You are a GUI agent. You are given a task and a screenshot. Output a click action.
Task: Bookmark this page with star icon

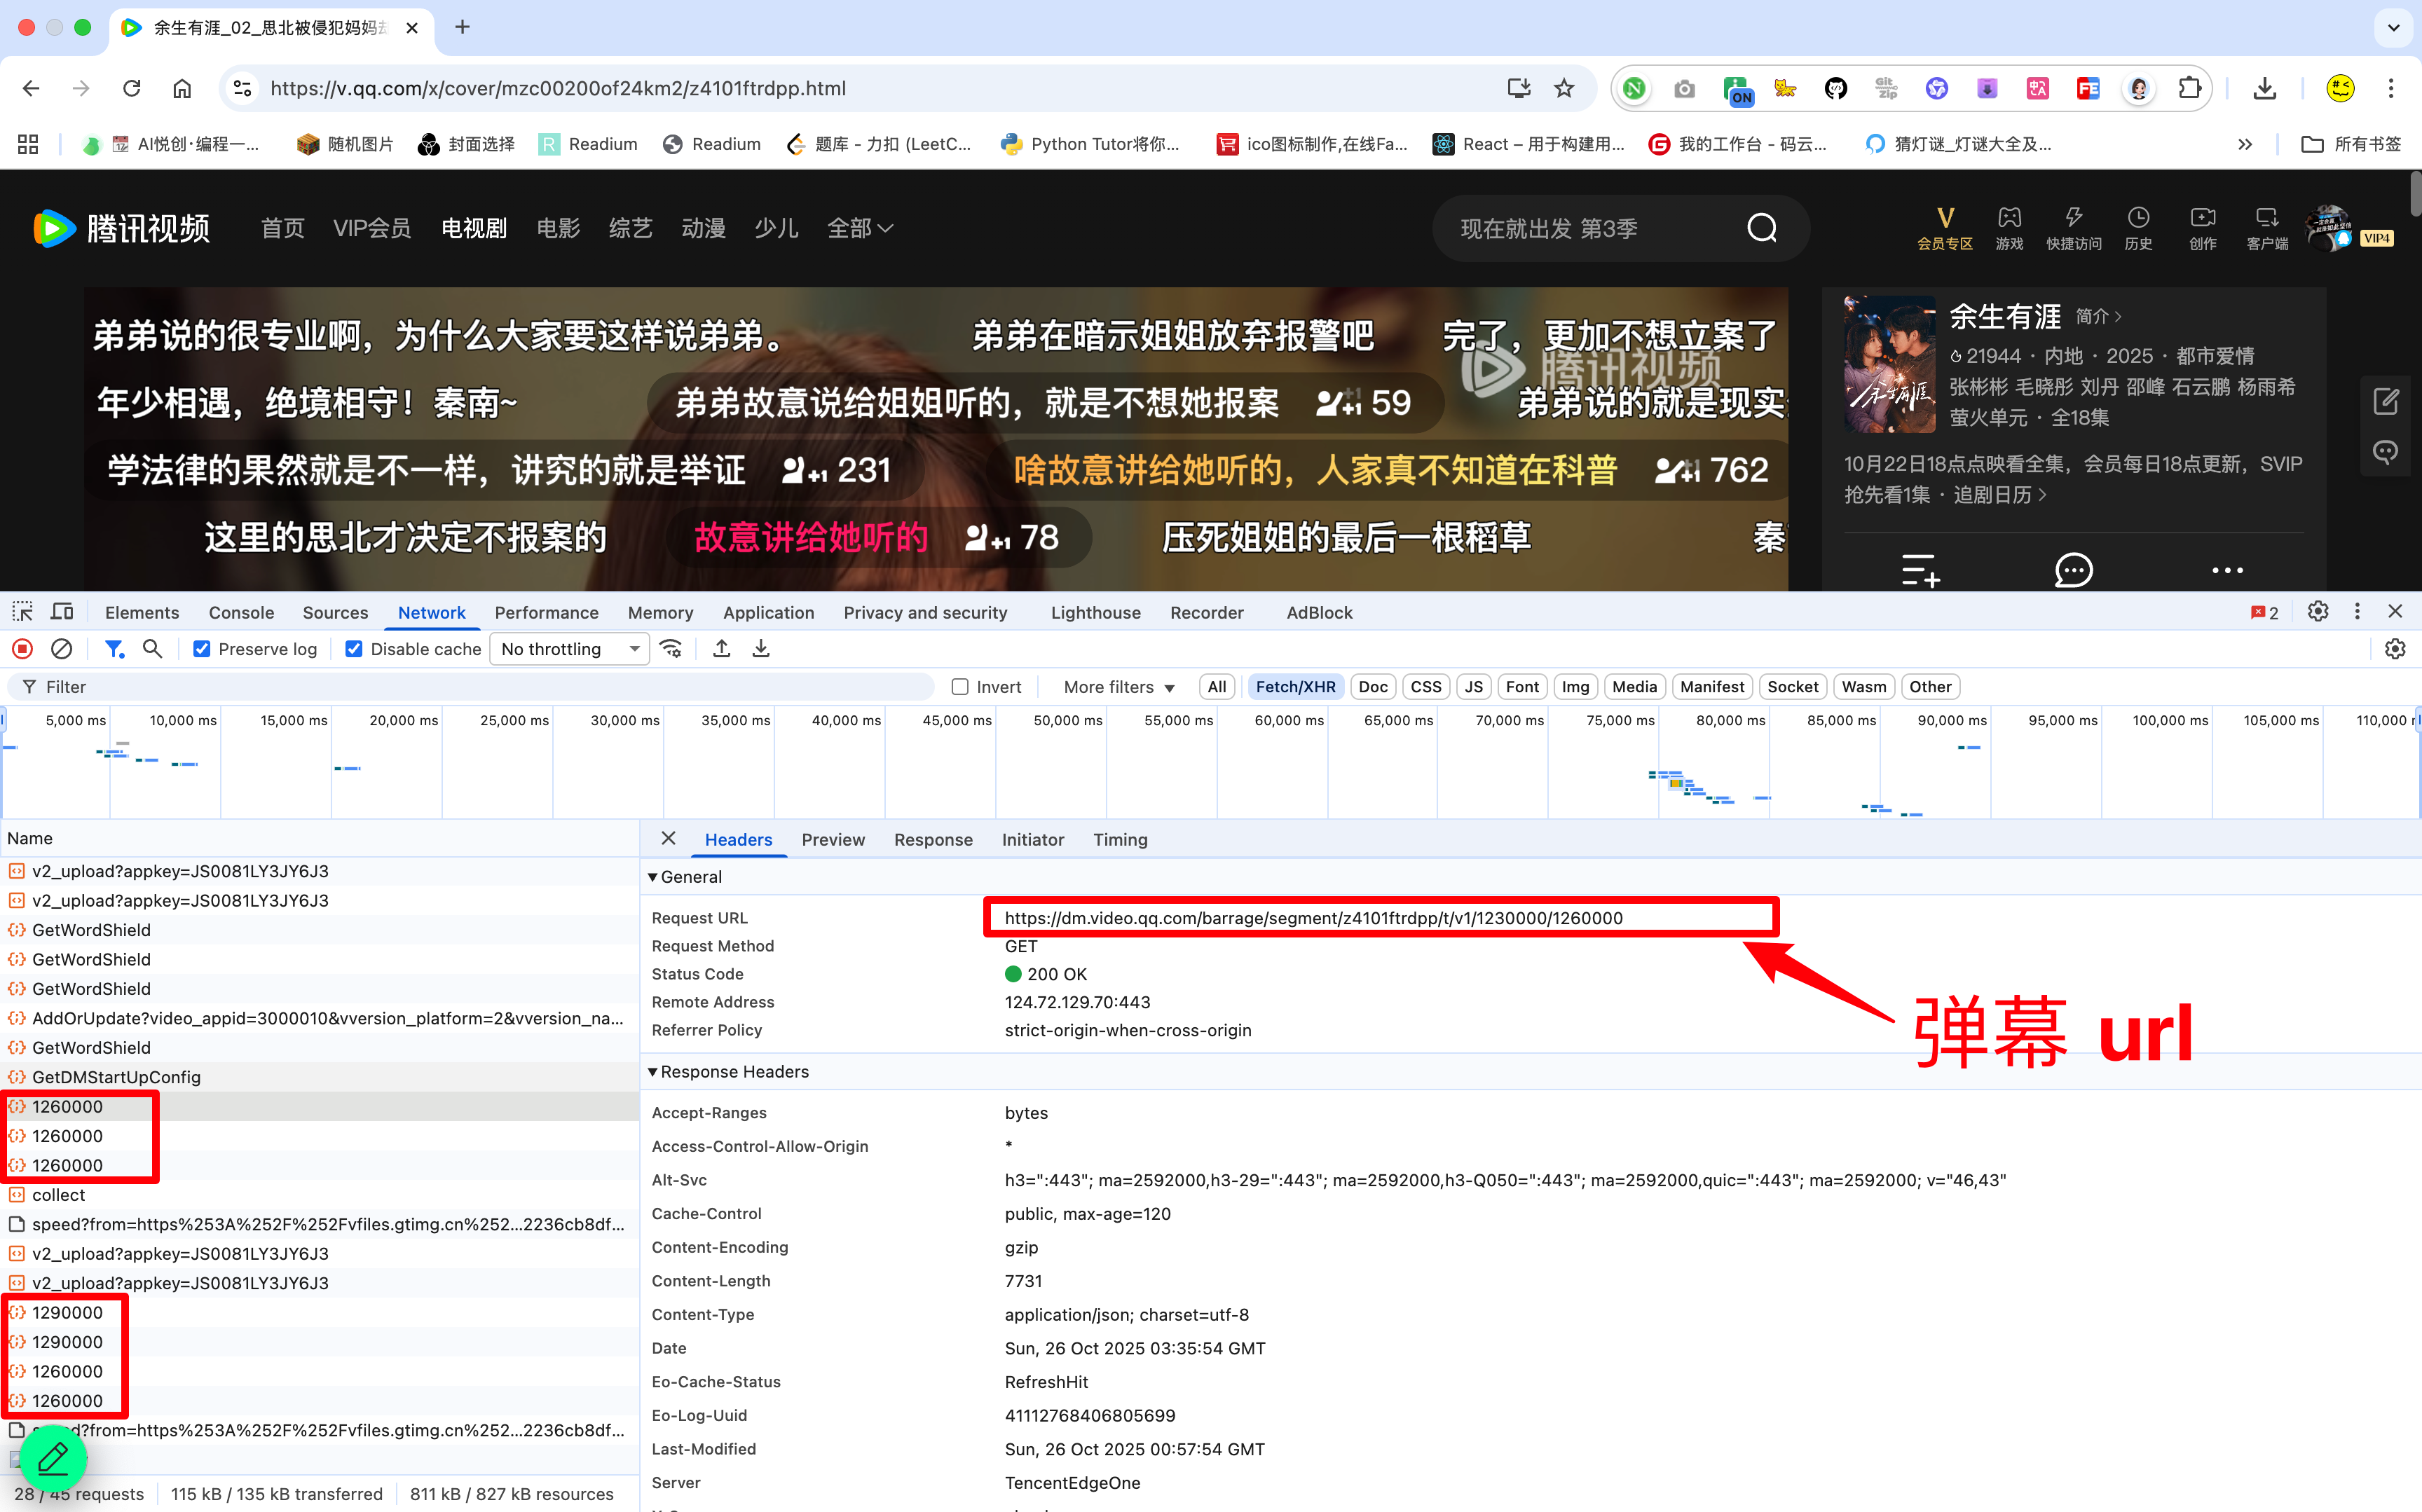1564,88
